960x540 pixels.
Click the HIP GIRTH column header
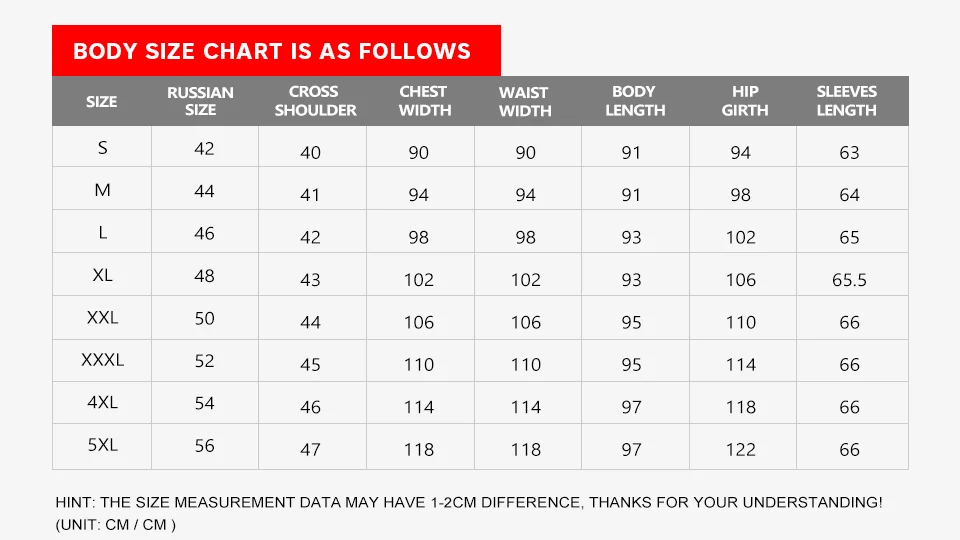(744, 101)
